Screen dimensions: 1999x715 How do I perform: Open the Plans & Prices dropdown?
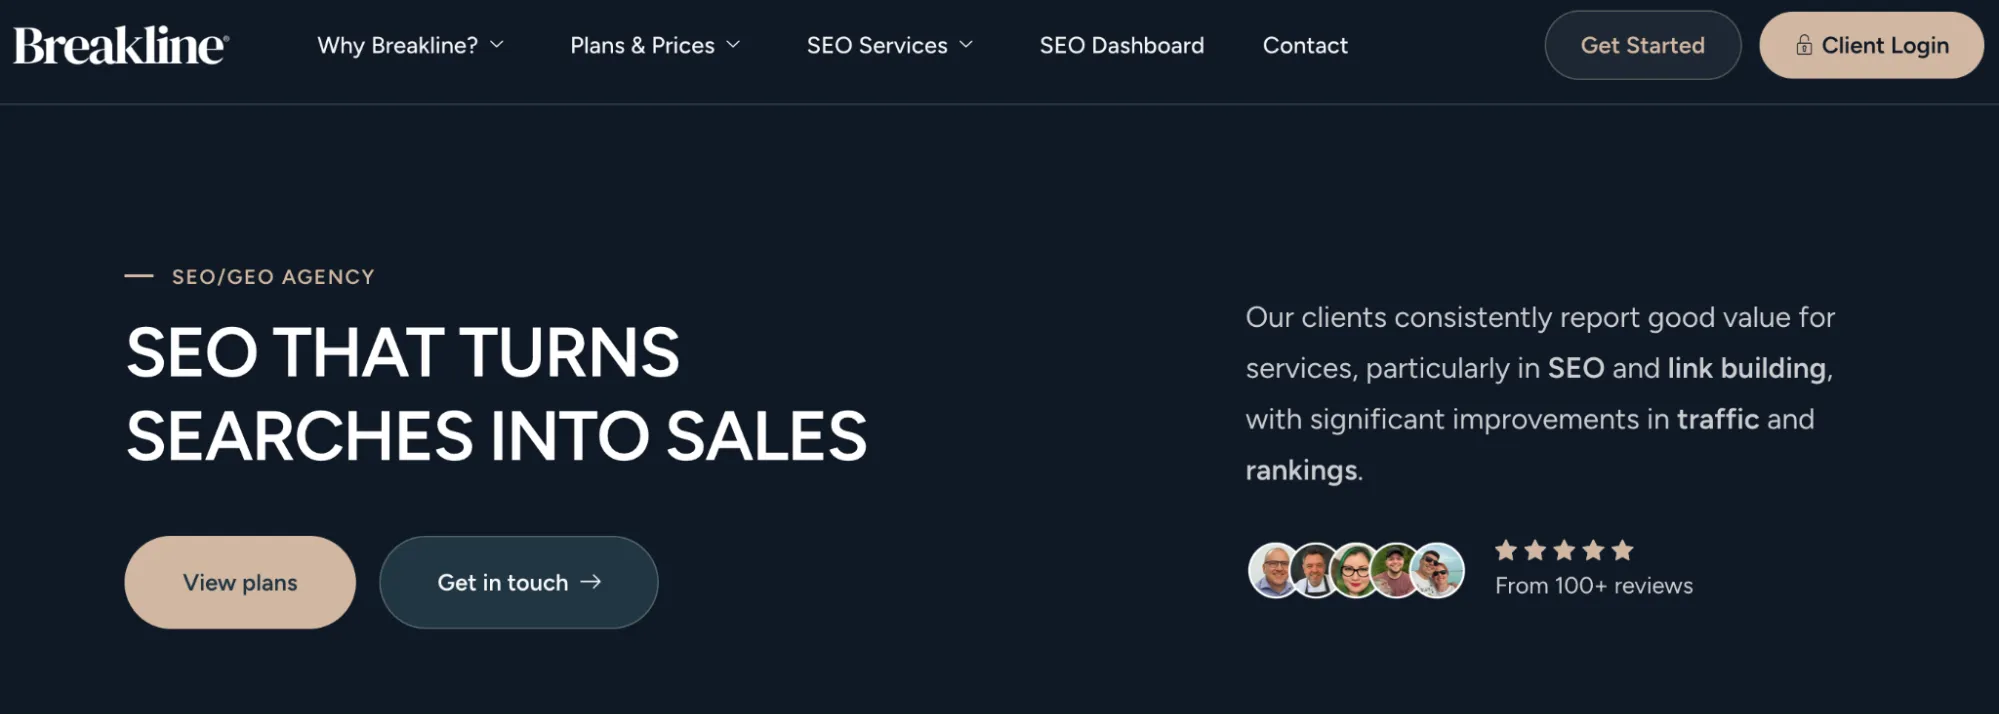[654, 45]
